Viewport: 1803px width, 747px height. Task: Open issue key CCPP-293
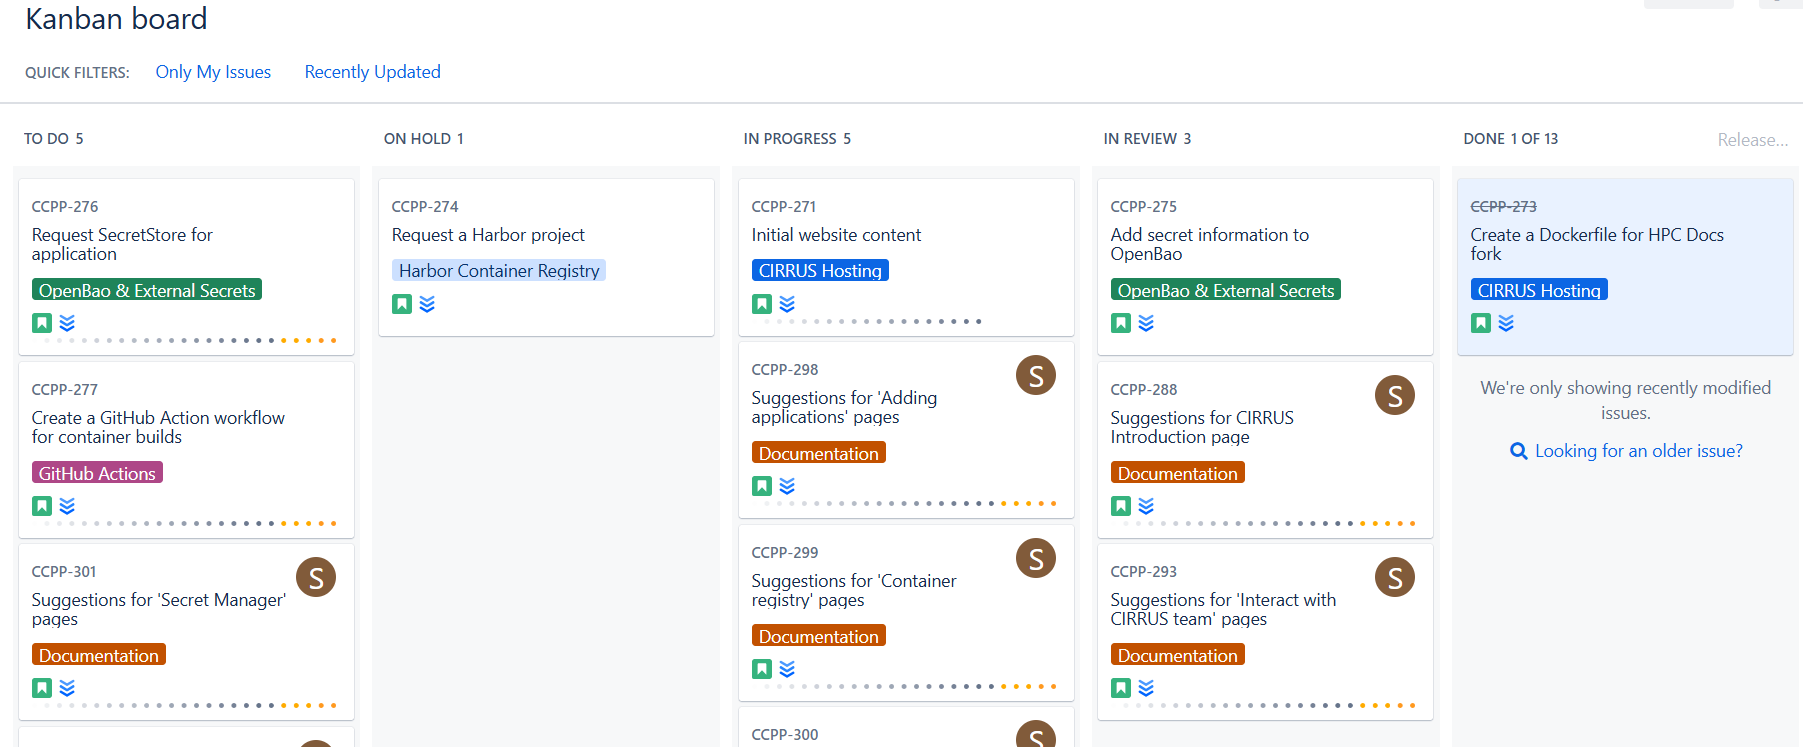point(1143,572)
